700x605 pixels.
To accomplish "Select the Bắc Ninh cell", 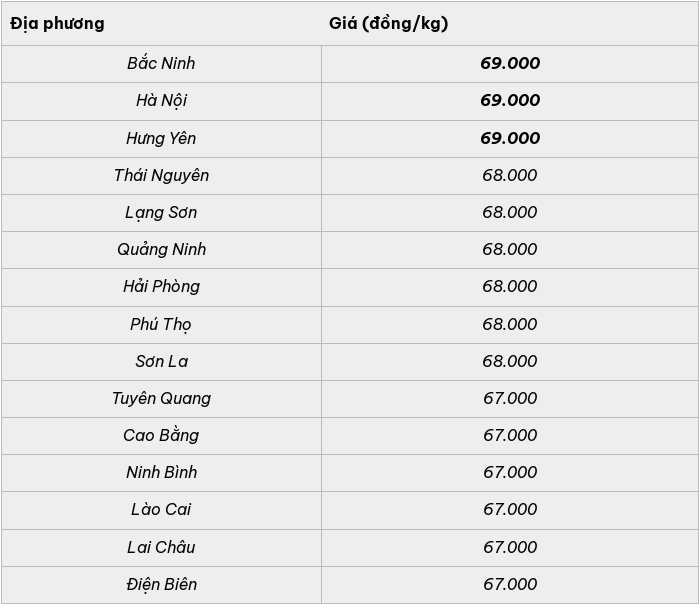I will [161, 64].
